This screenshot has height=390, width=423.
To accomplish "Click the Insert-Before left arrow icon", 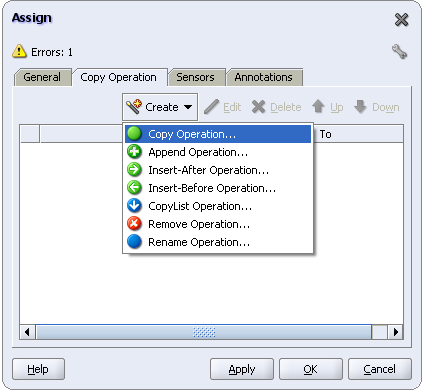I will (134, 188).
